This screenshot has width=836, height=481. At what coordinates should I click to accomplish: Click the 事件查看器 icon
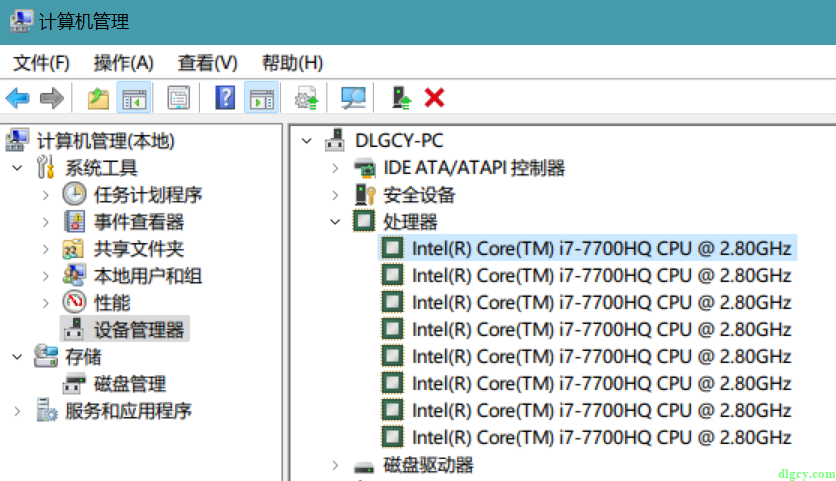pos(74,221)
